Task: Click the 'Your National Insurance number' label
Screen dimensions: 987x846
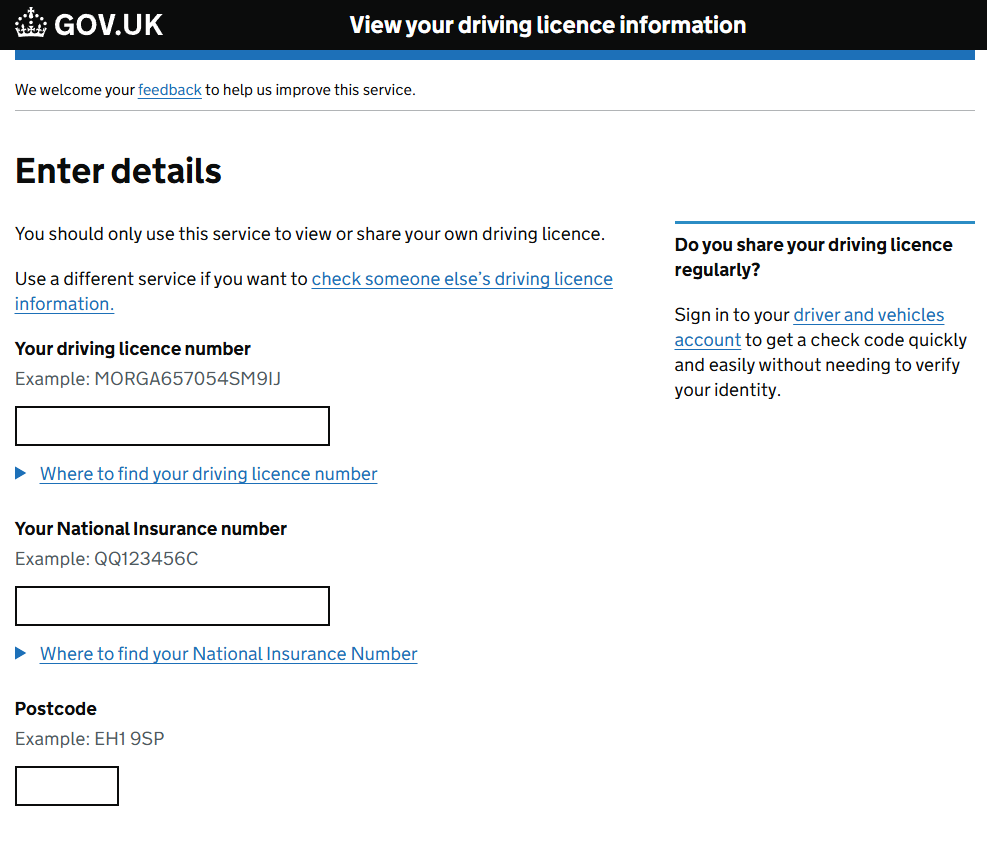Action: coord(151,529)
